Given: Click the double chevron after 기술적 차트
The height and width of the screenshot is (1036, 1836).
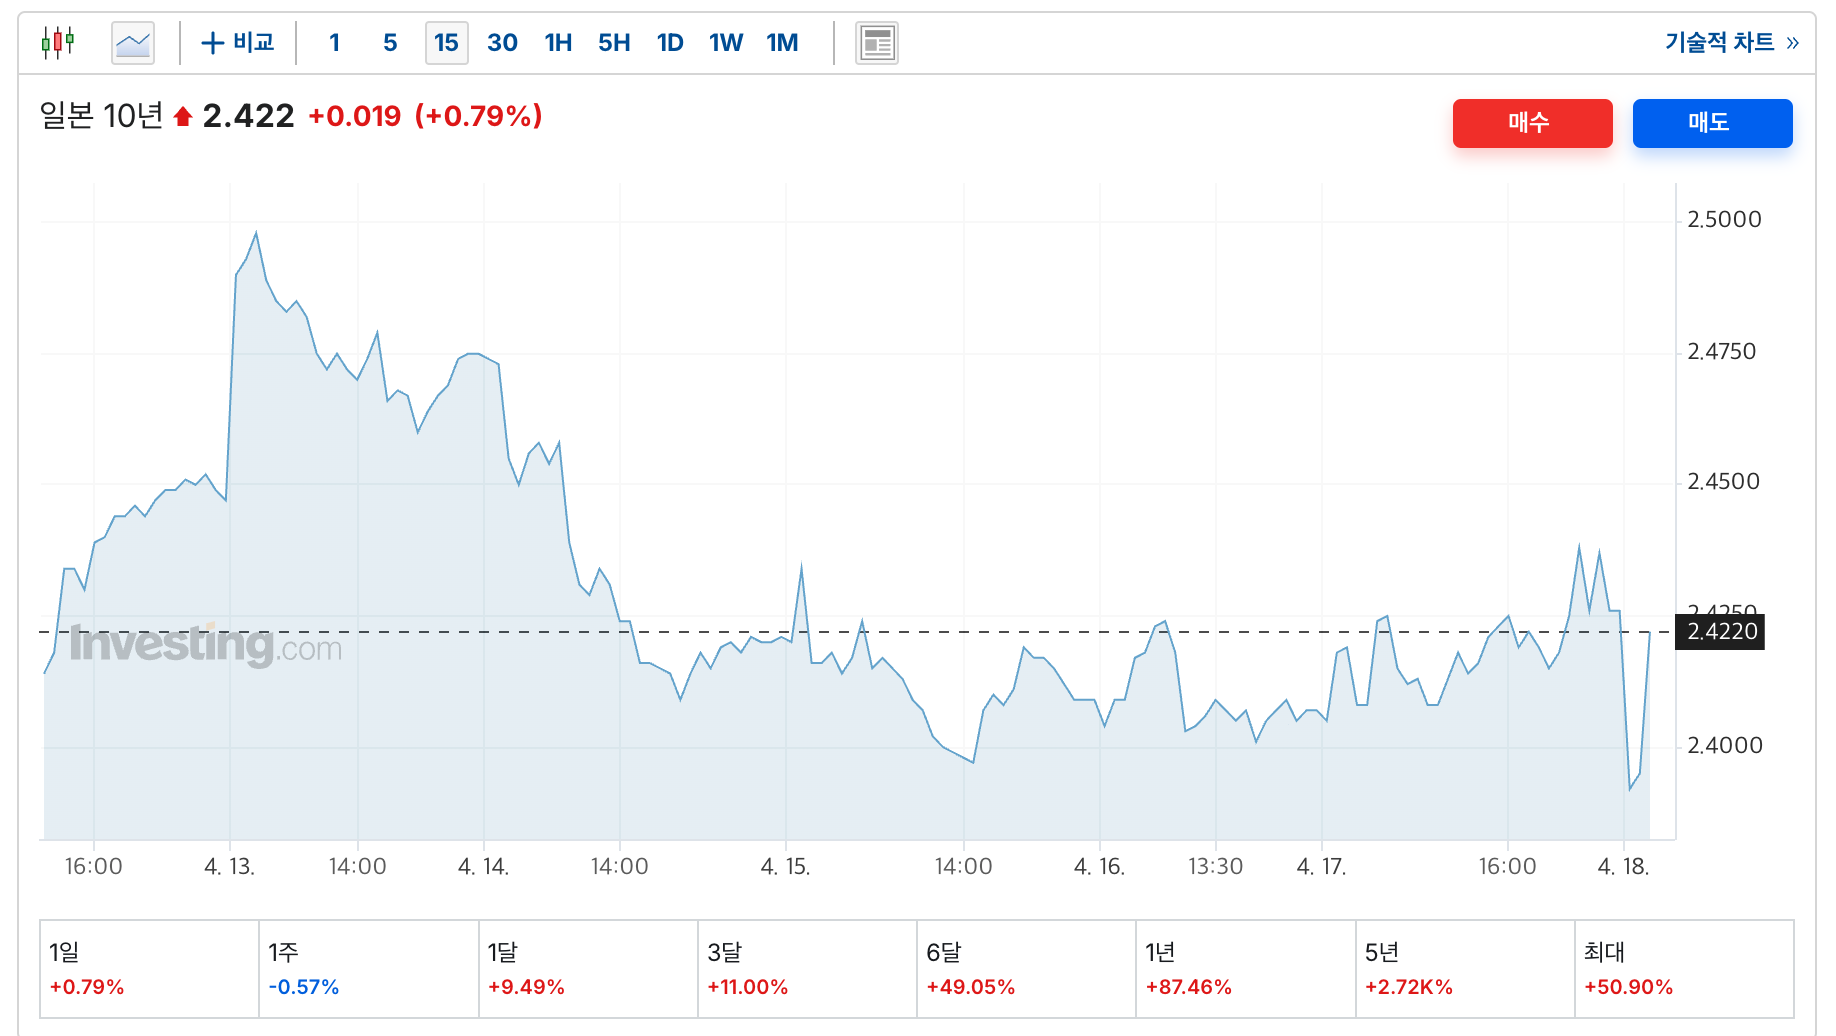Looking at the screenshot, I should [x=1792, y=43].
